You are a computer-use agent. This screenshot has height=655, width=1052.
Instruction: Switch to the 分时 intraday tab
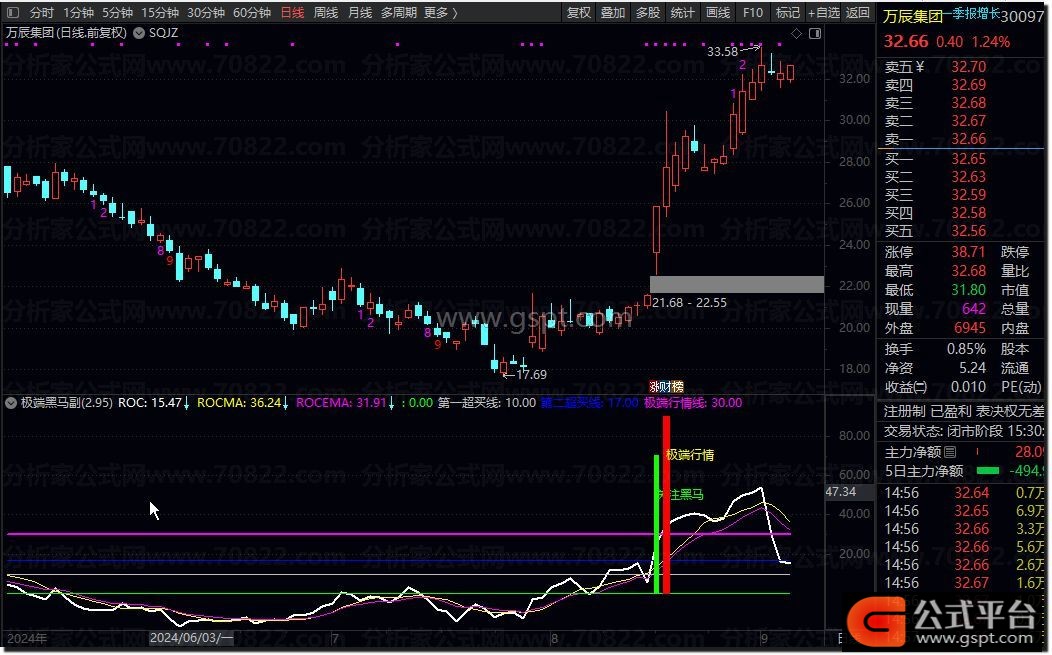pos(42,13)
